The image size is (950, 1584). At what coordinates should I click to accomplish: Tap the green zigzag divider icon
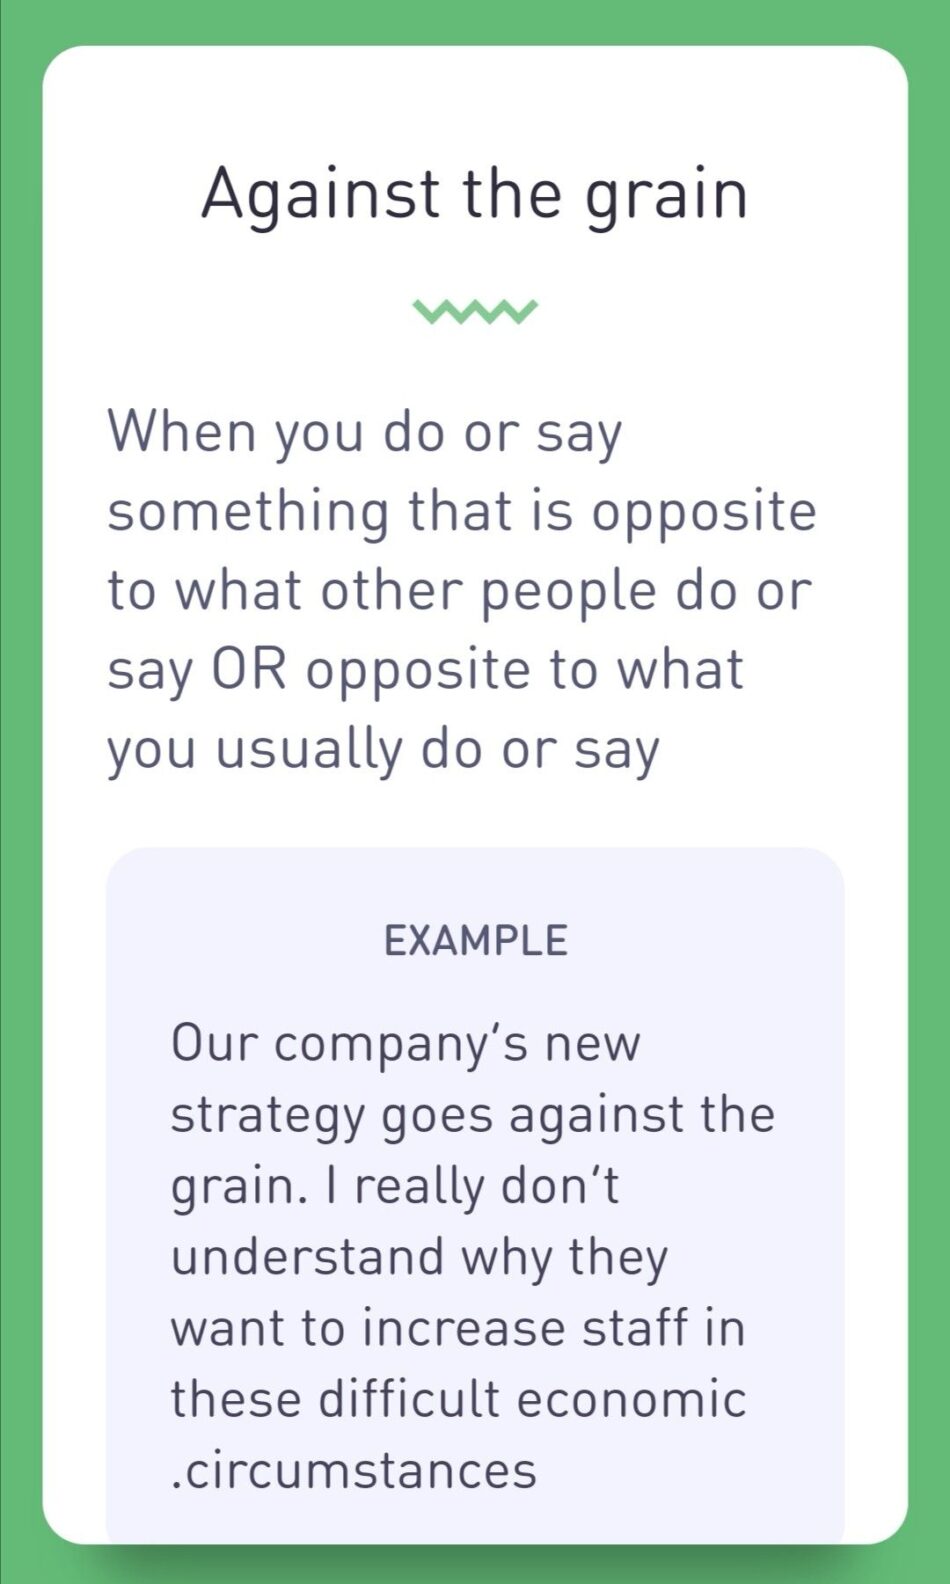[475, 312]
